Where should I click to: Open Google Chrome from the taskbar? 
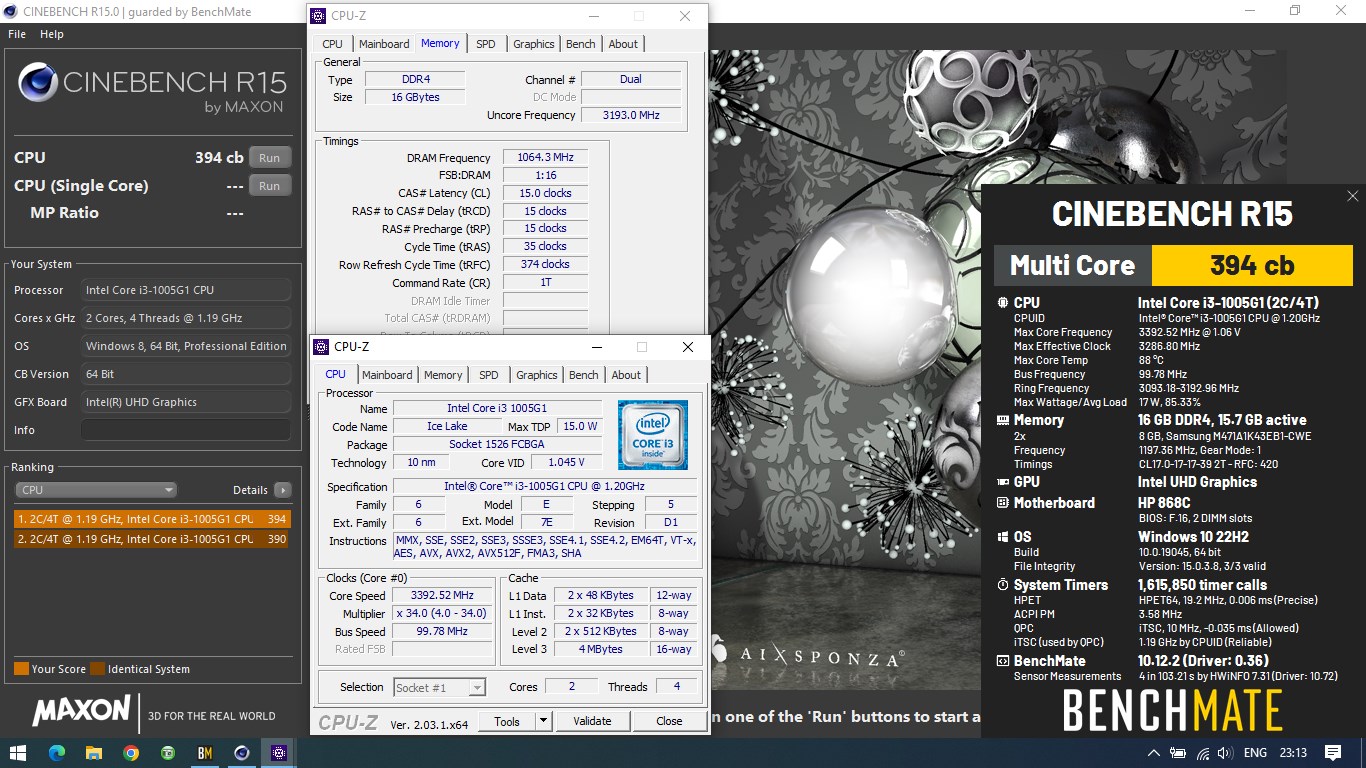(x=131, y=752)
